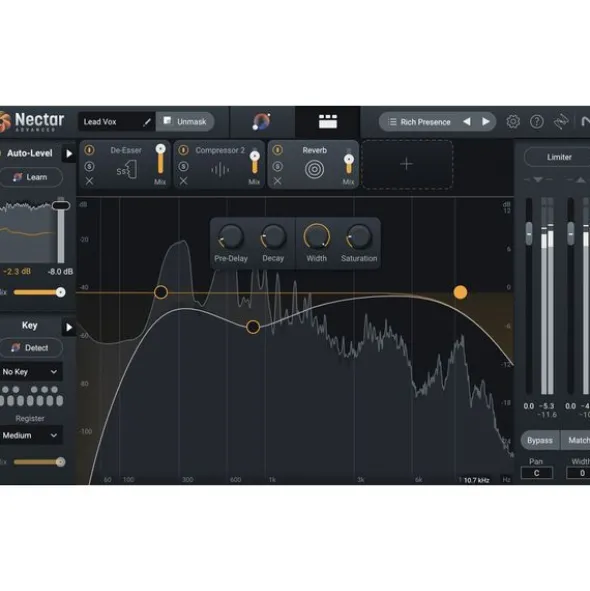Solo the De-Esser module

pos(89,166)
